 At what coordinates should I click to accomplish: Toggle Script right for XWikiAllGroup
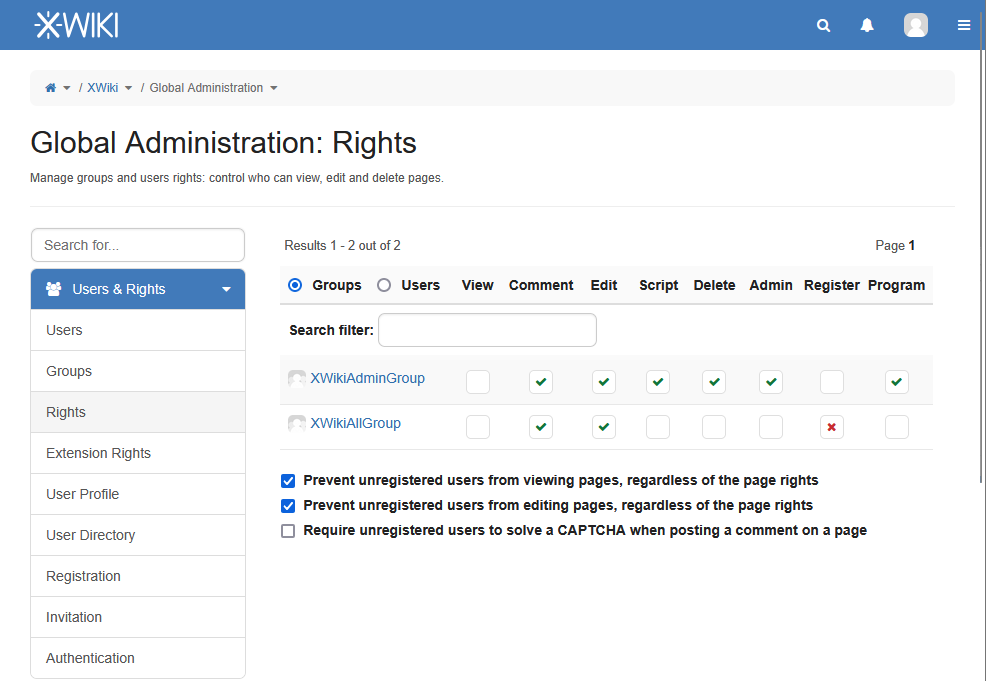click(x=658, y=427)
